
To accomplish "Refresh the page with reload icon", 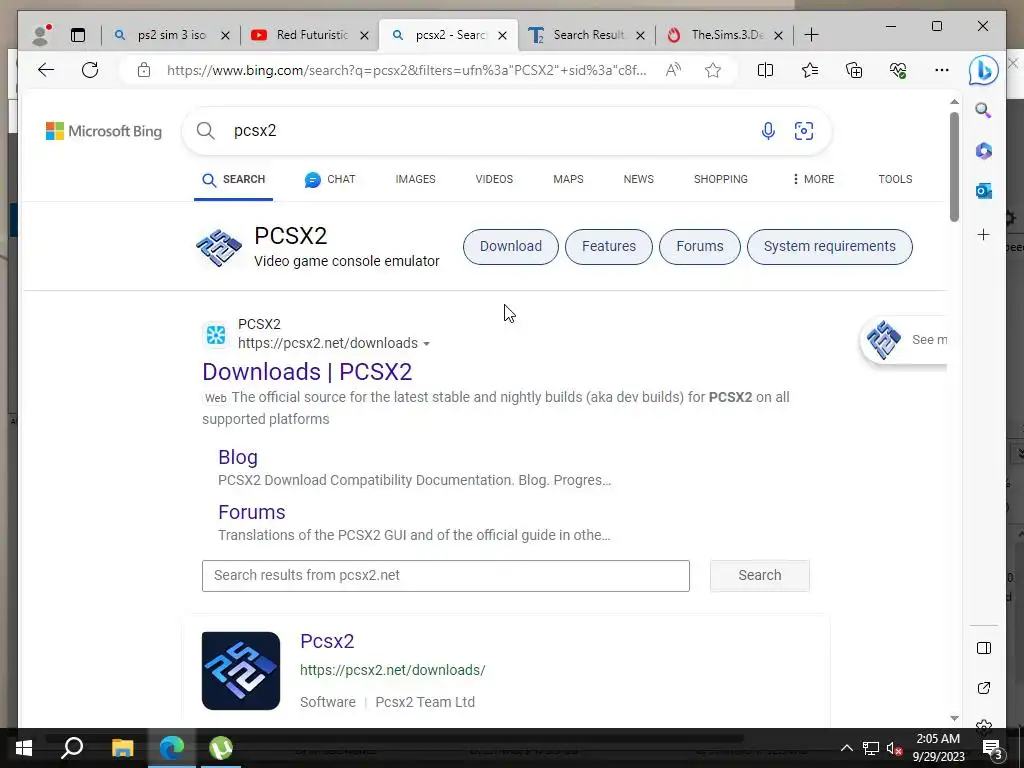I will [x=90, y=70].
